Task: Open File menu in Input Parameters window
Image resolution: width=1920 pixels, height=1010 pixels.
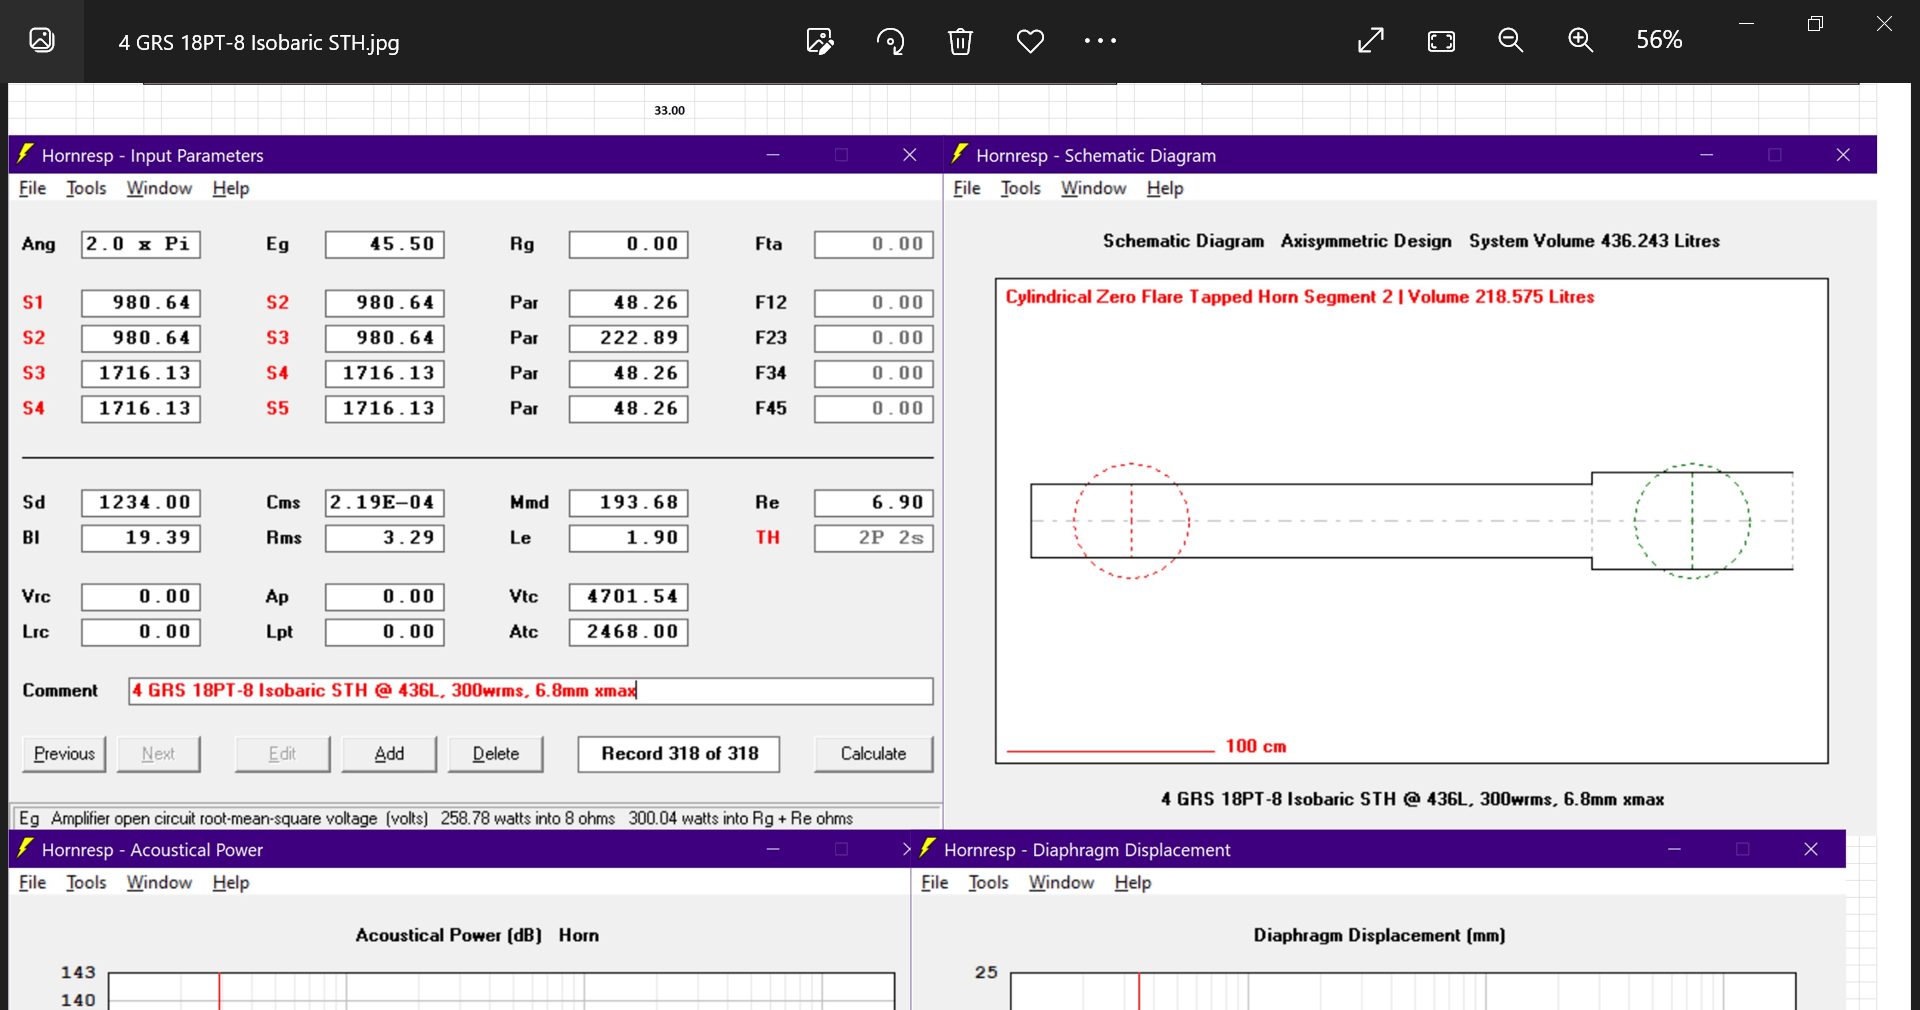Action: 32,188
